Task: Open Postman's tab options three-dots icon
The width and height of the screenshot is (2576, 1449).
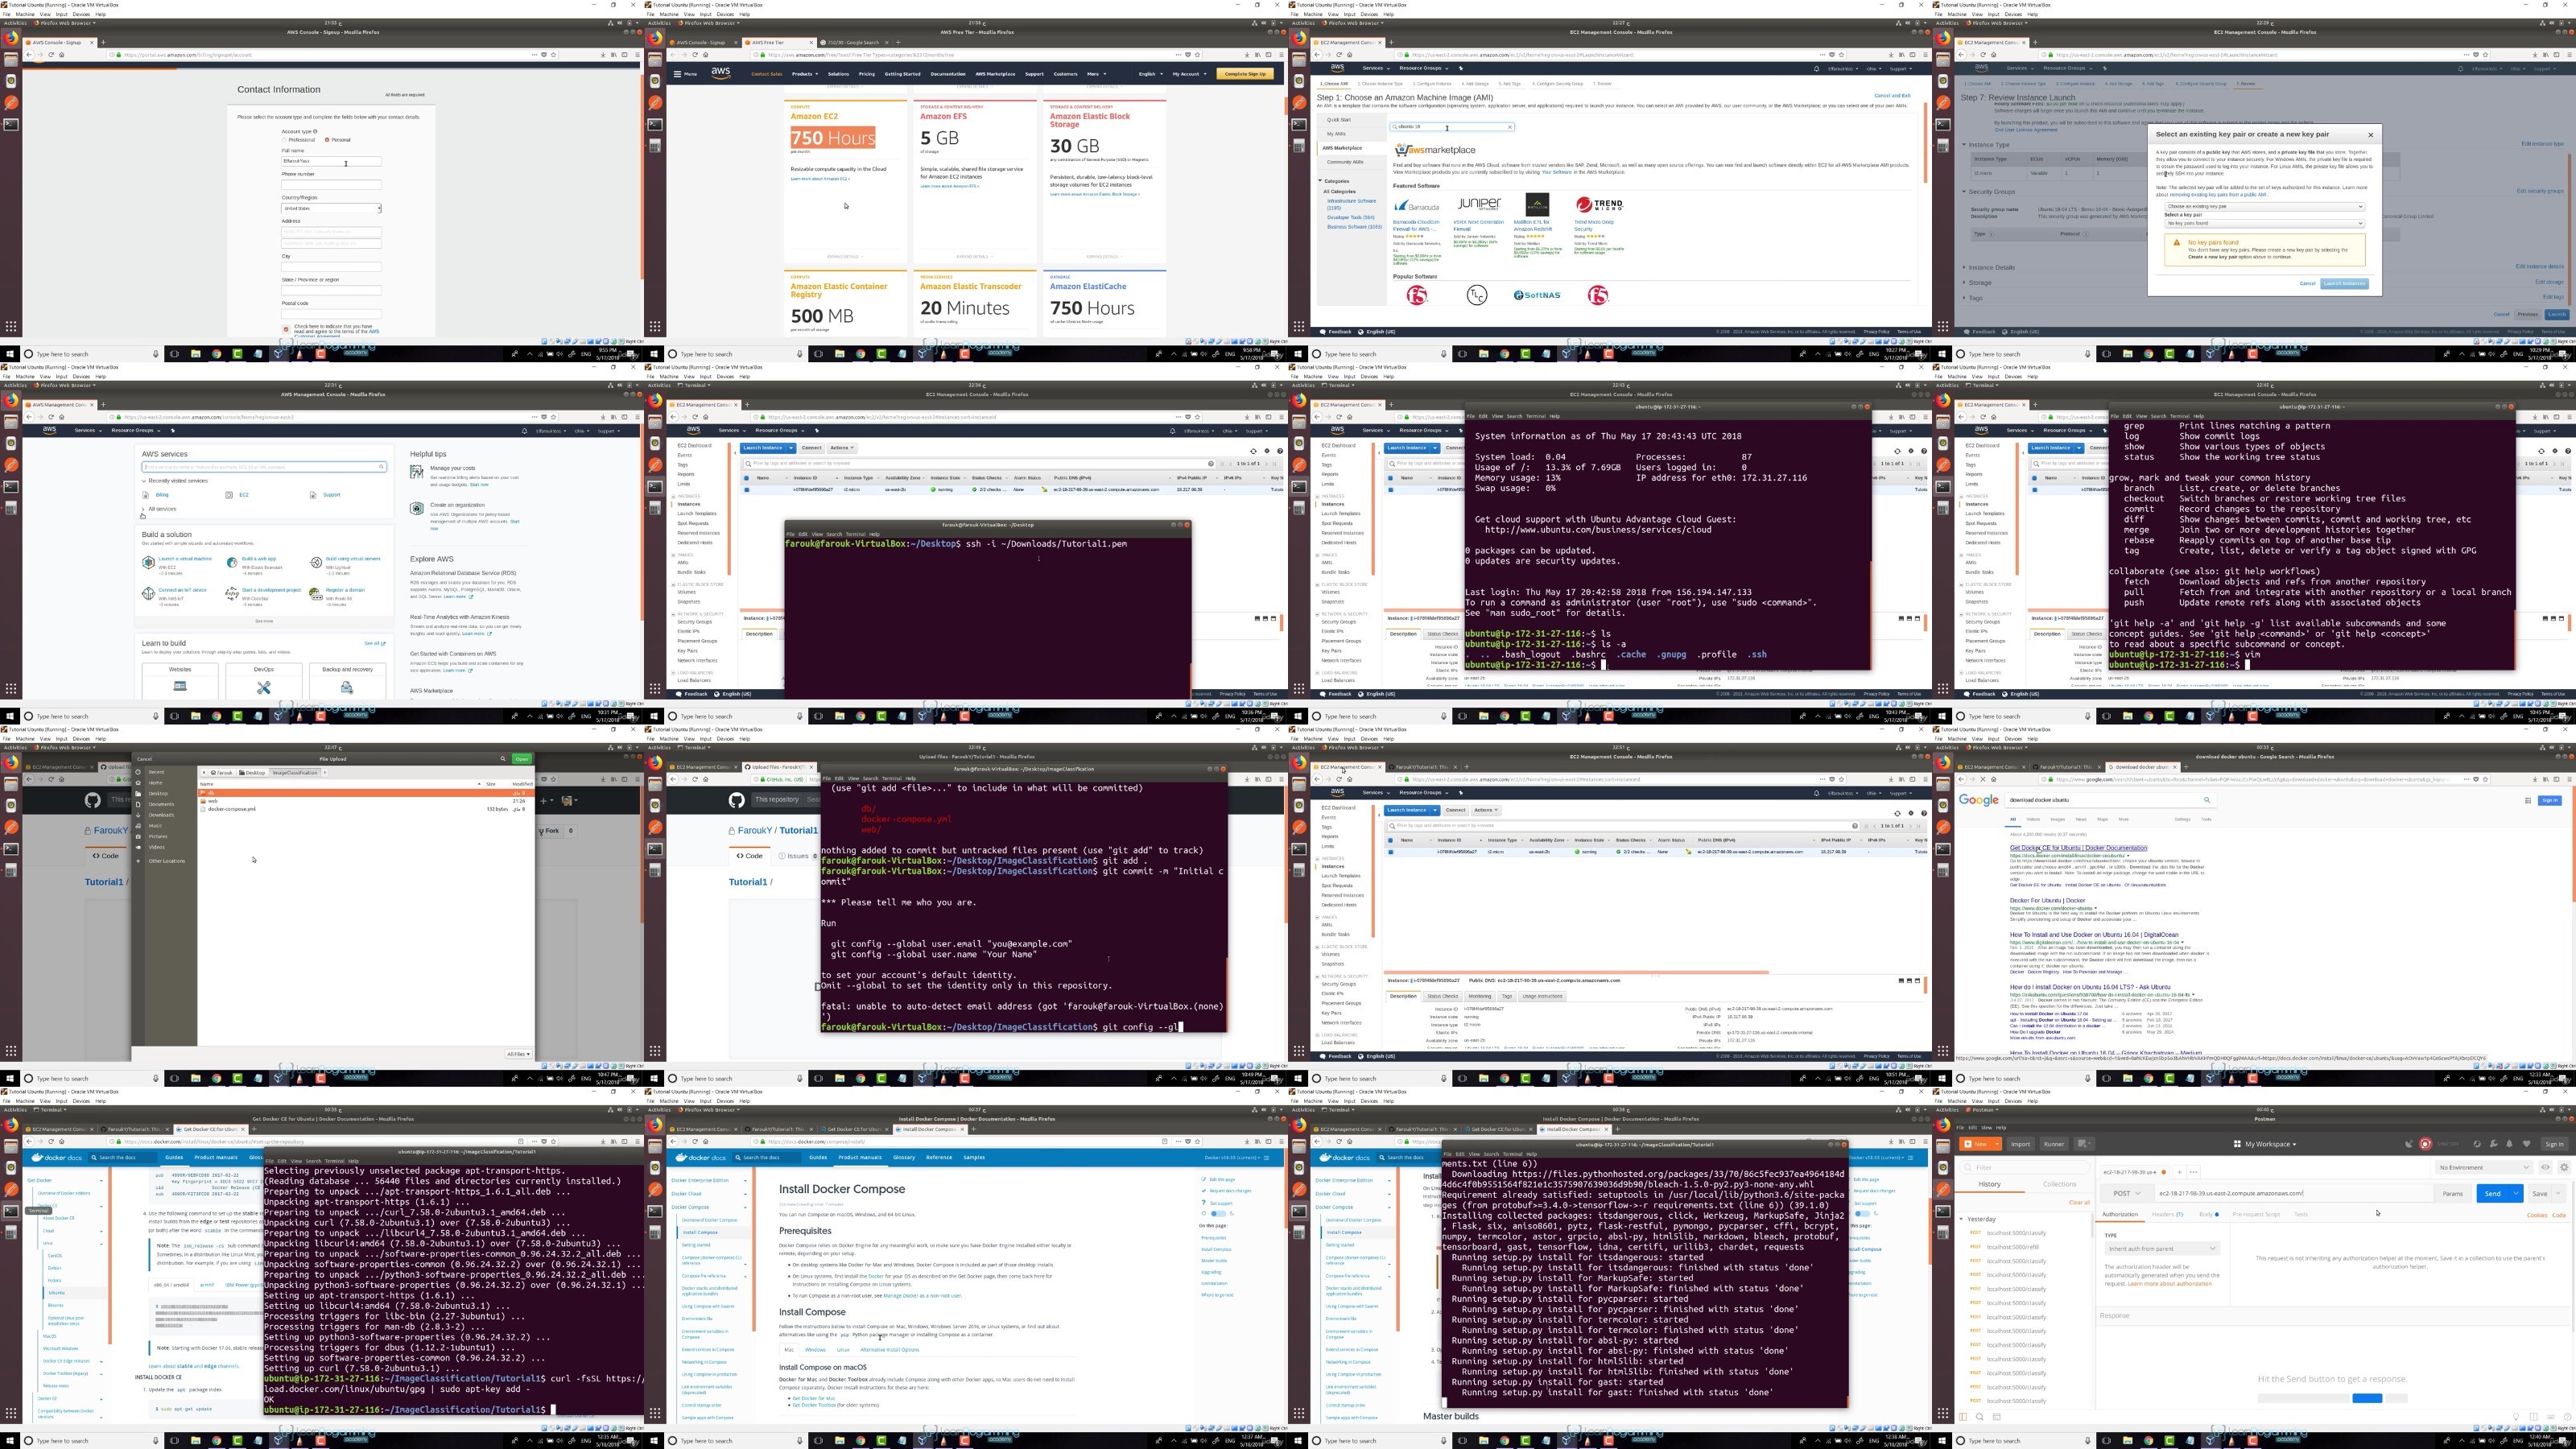Action: (x=2193, y=1172)
